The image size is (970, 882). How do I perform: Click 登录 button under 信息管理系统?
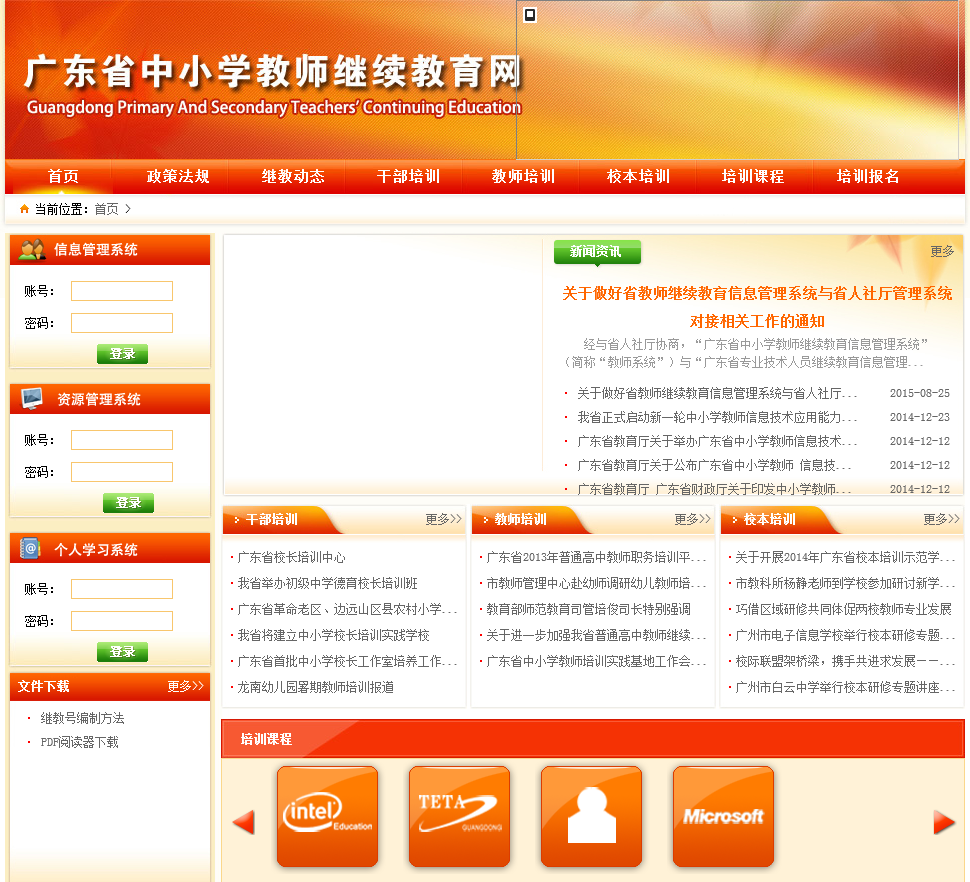pos(122,354)
